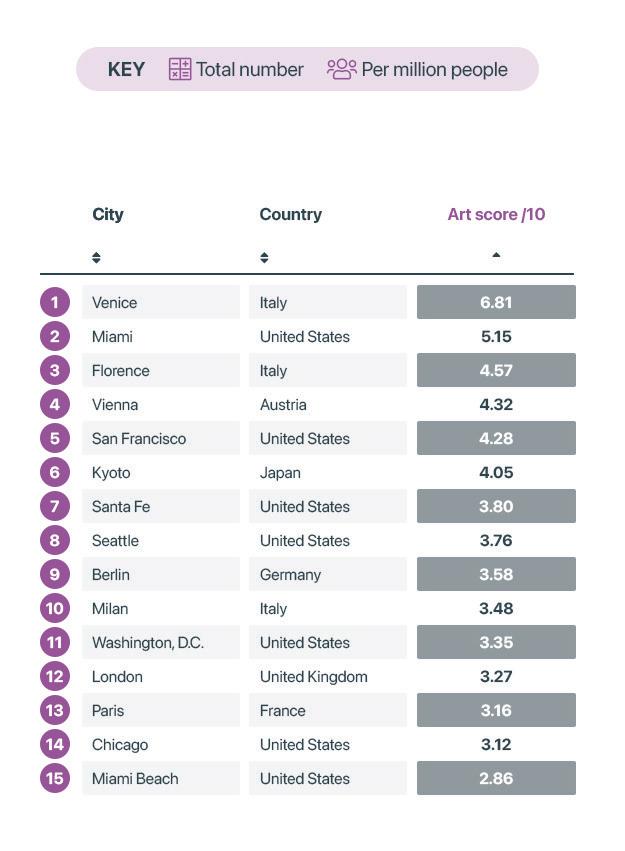The width and height of the screenshot is (625, 851).
Task: Sort table by Country arrows
Action: click(x=264, y=258)
